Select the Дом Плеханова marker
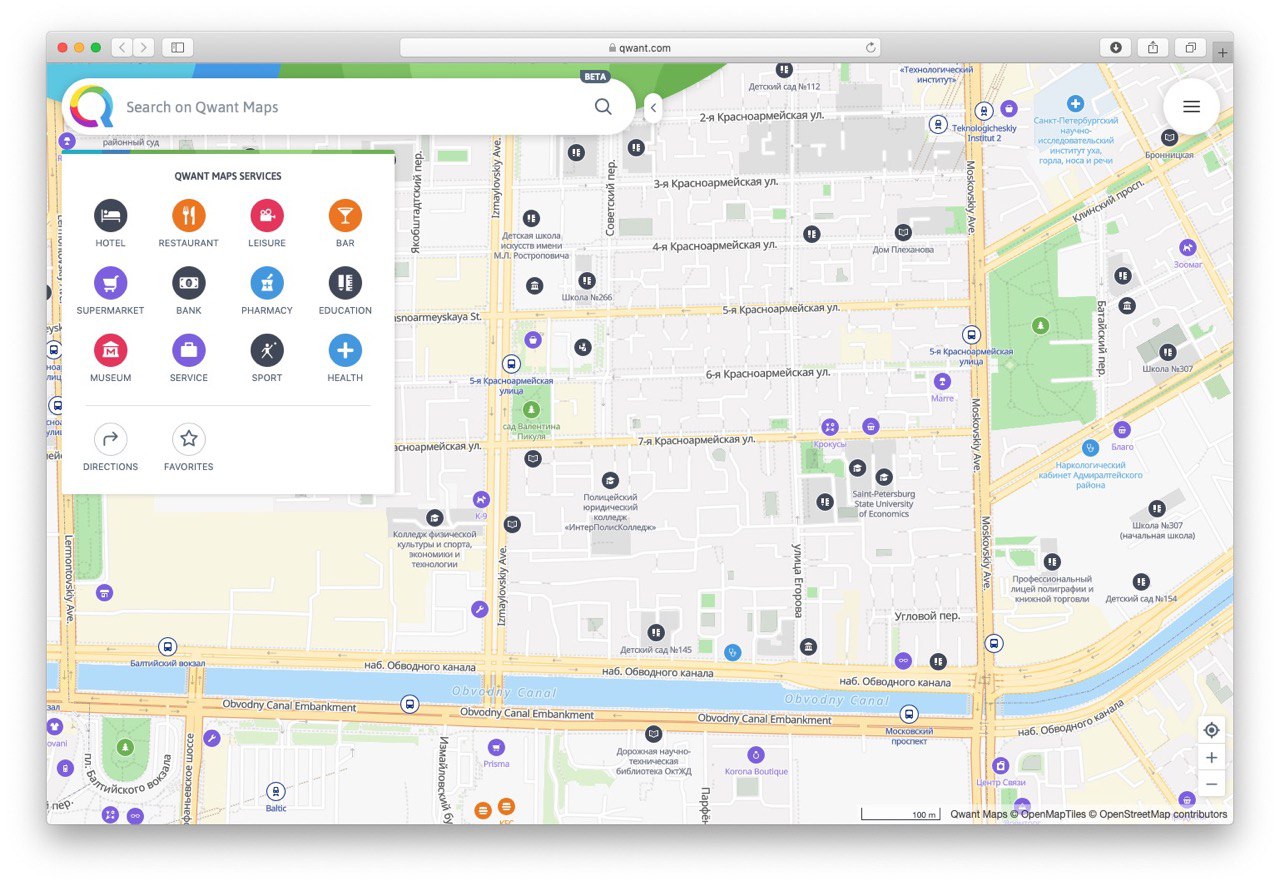 pyautogui.click(x=904, y=231)
